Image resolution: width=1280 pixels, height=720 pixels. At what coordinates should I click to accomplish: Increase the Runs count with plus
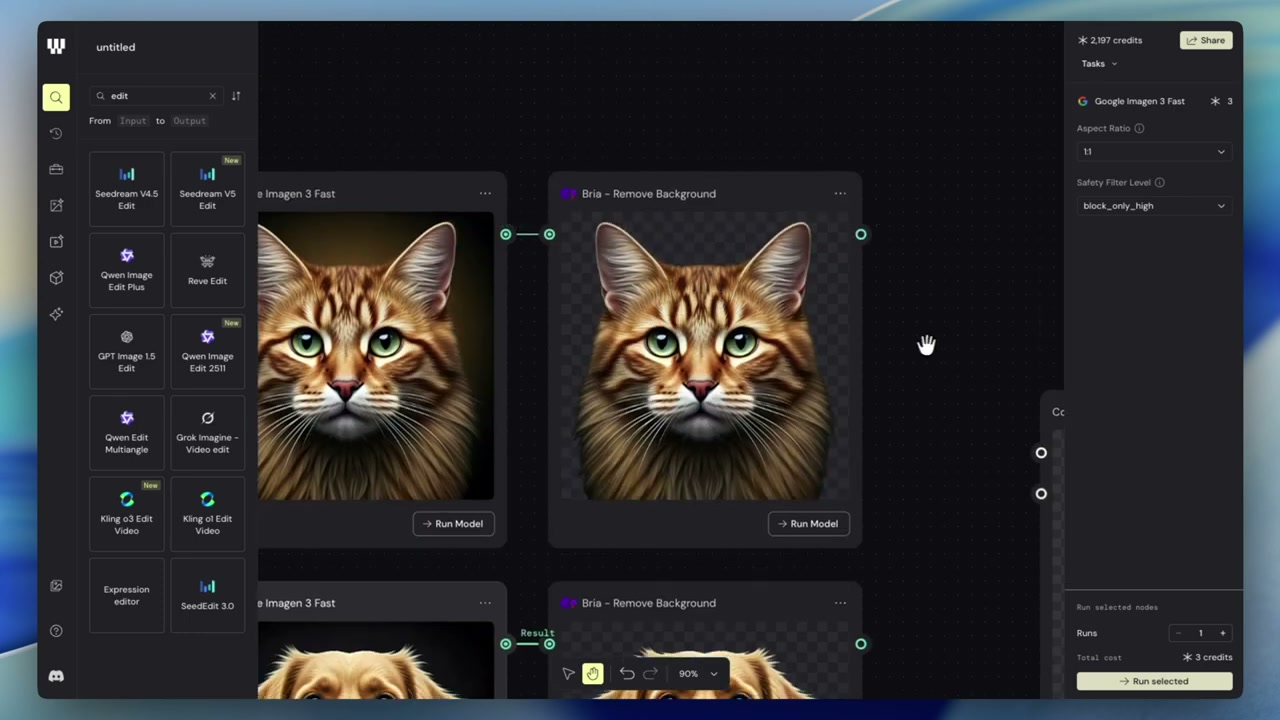(x=1222, y=633)
